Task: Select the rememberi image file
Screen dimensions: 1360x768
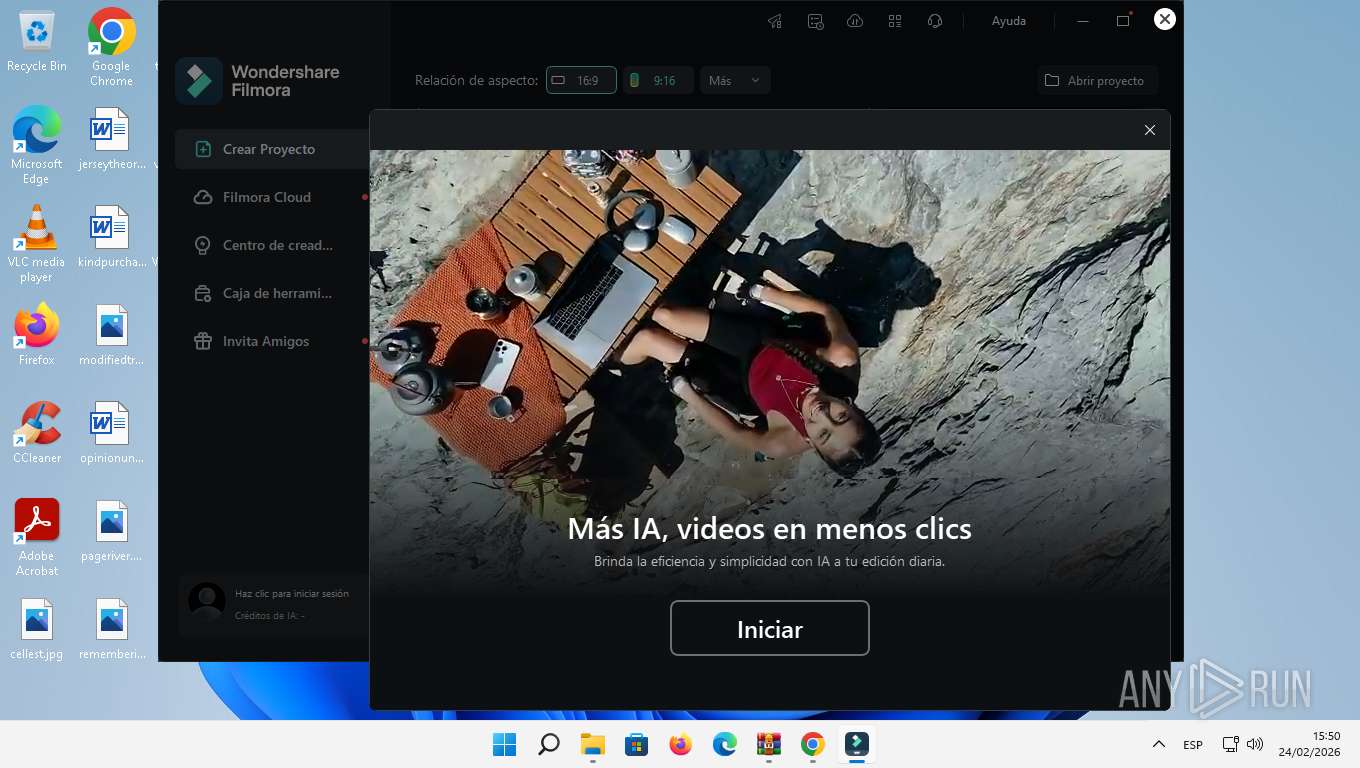Action: (111, 629)
